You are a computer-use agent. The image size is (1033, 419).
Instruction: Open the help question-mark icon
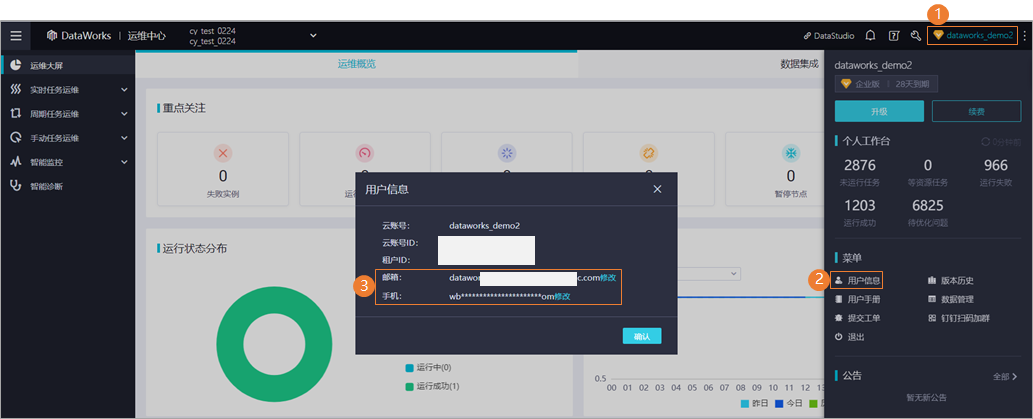coord(893,36)
